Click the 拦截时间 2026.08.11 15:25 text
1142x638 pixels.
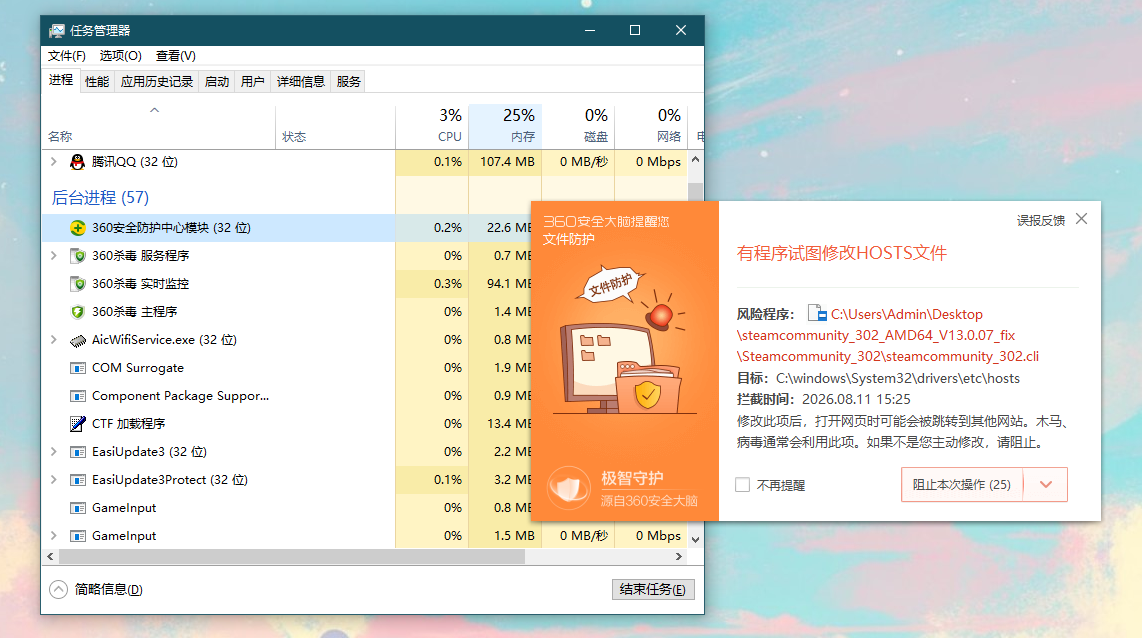[x=824, y=399]
